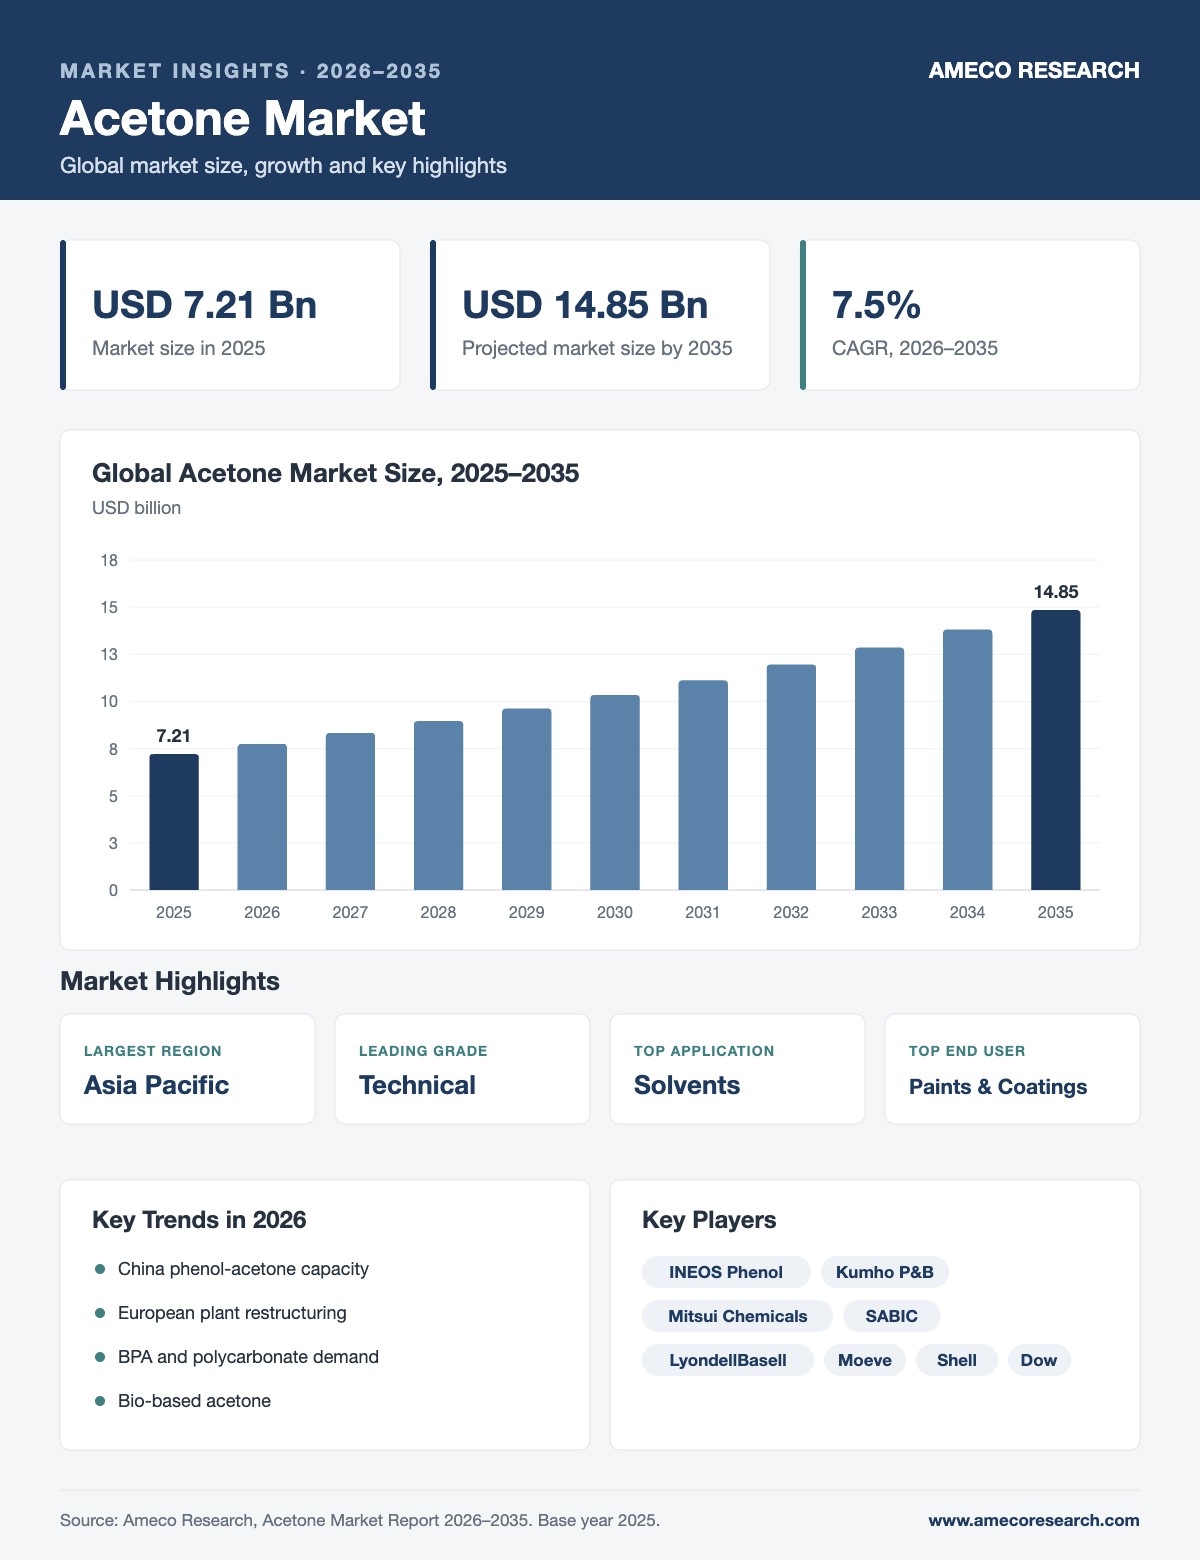
Task: Click the 2033 bar in the chart
Action: tap(879, 769)
